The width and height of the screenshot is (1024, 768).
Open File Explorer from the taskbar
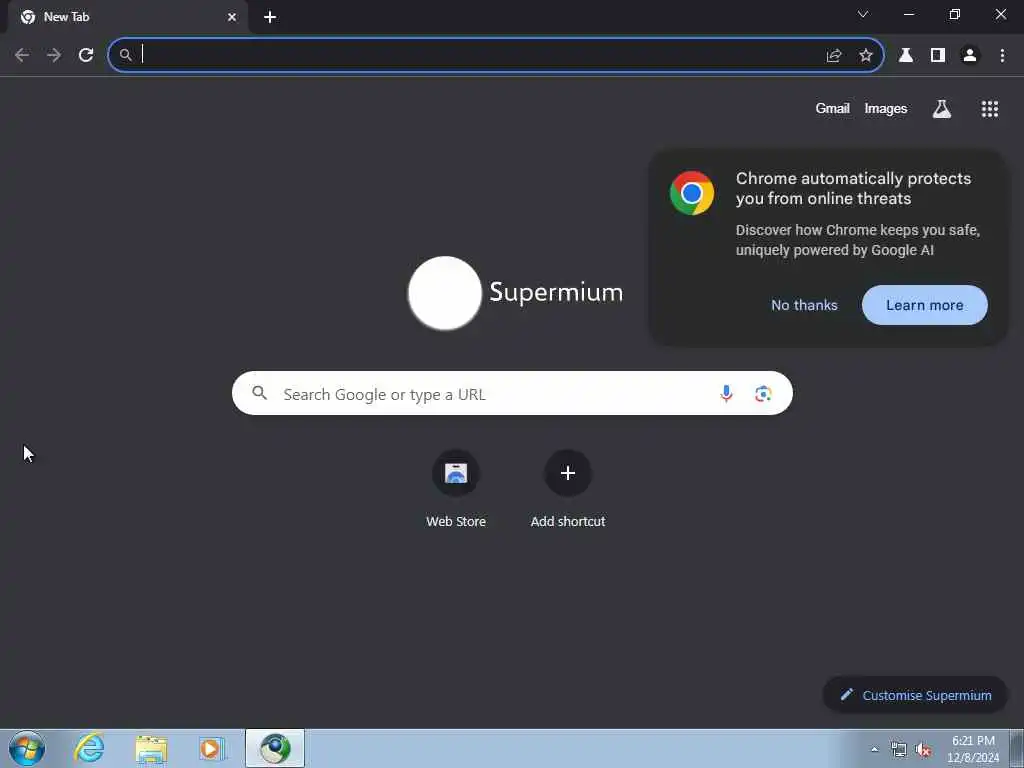[x=152, y=749]
